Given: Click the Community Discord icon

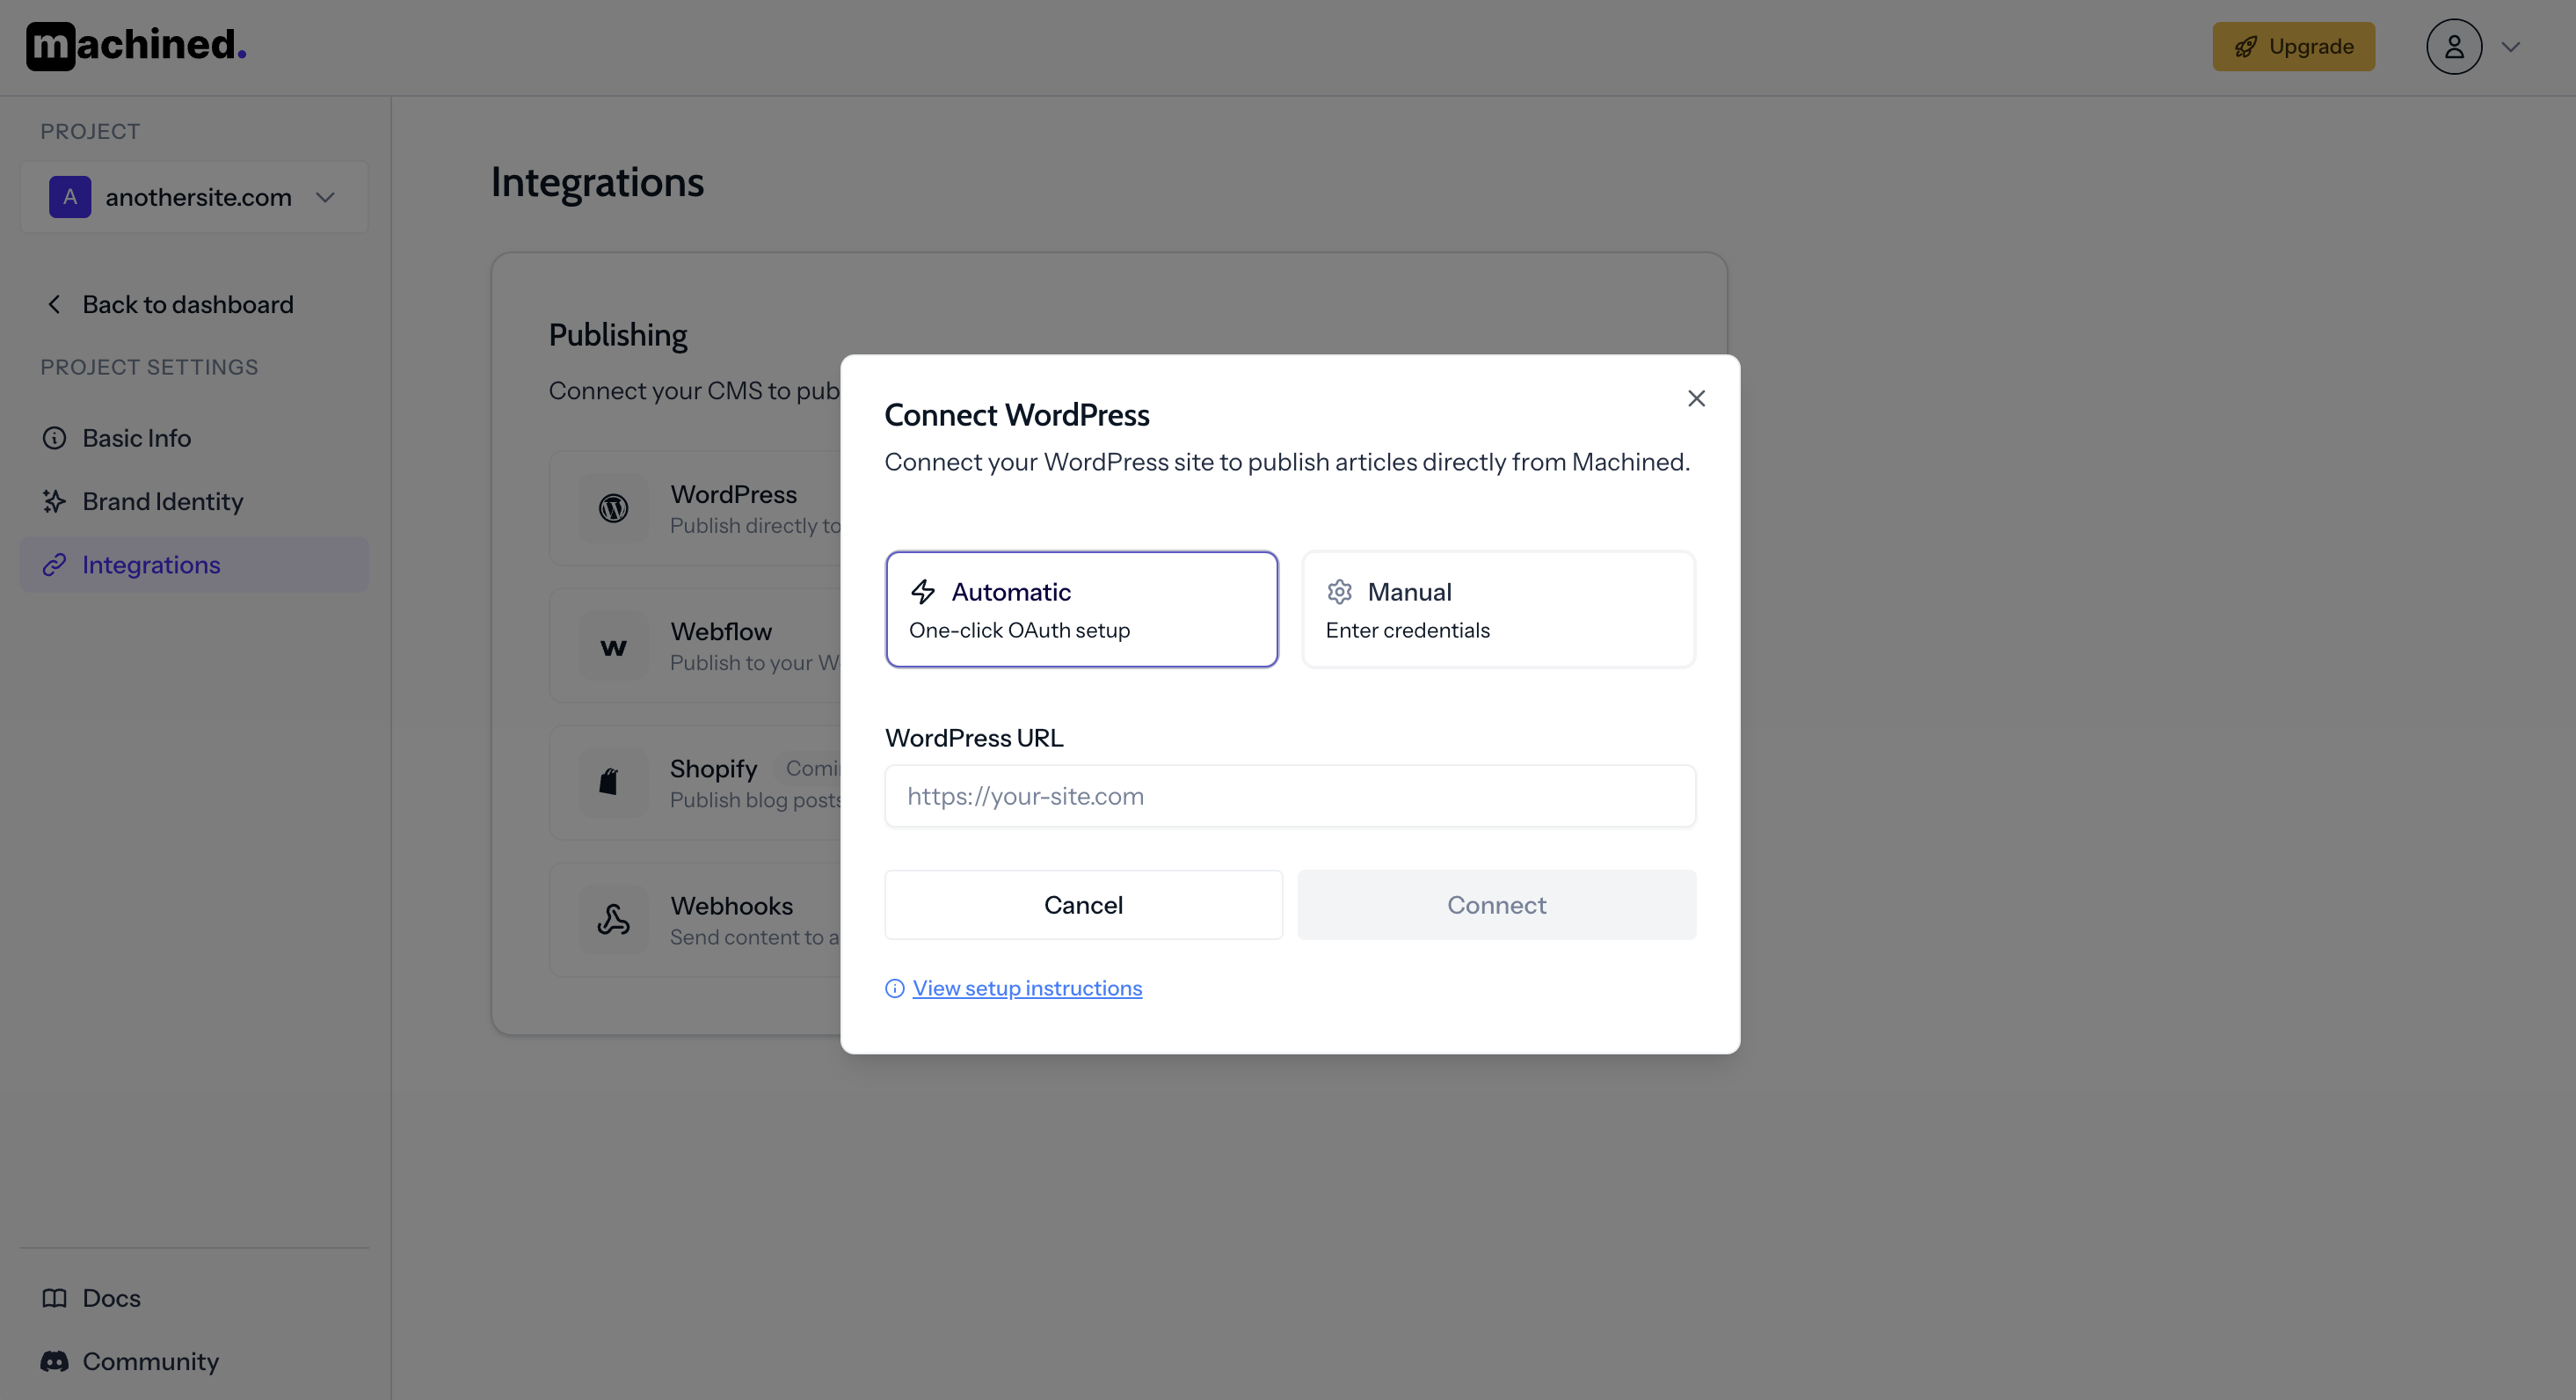Looking at the screenshot, I should [x=54, y=1361].
